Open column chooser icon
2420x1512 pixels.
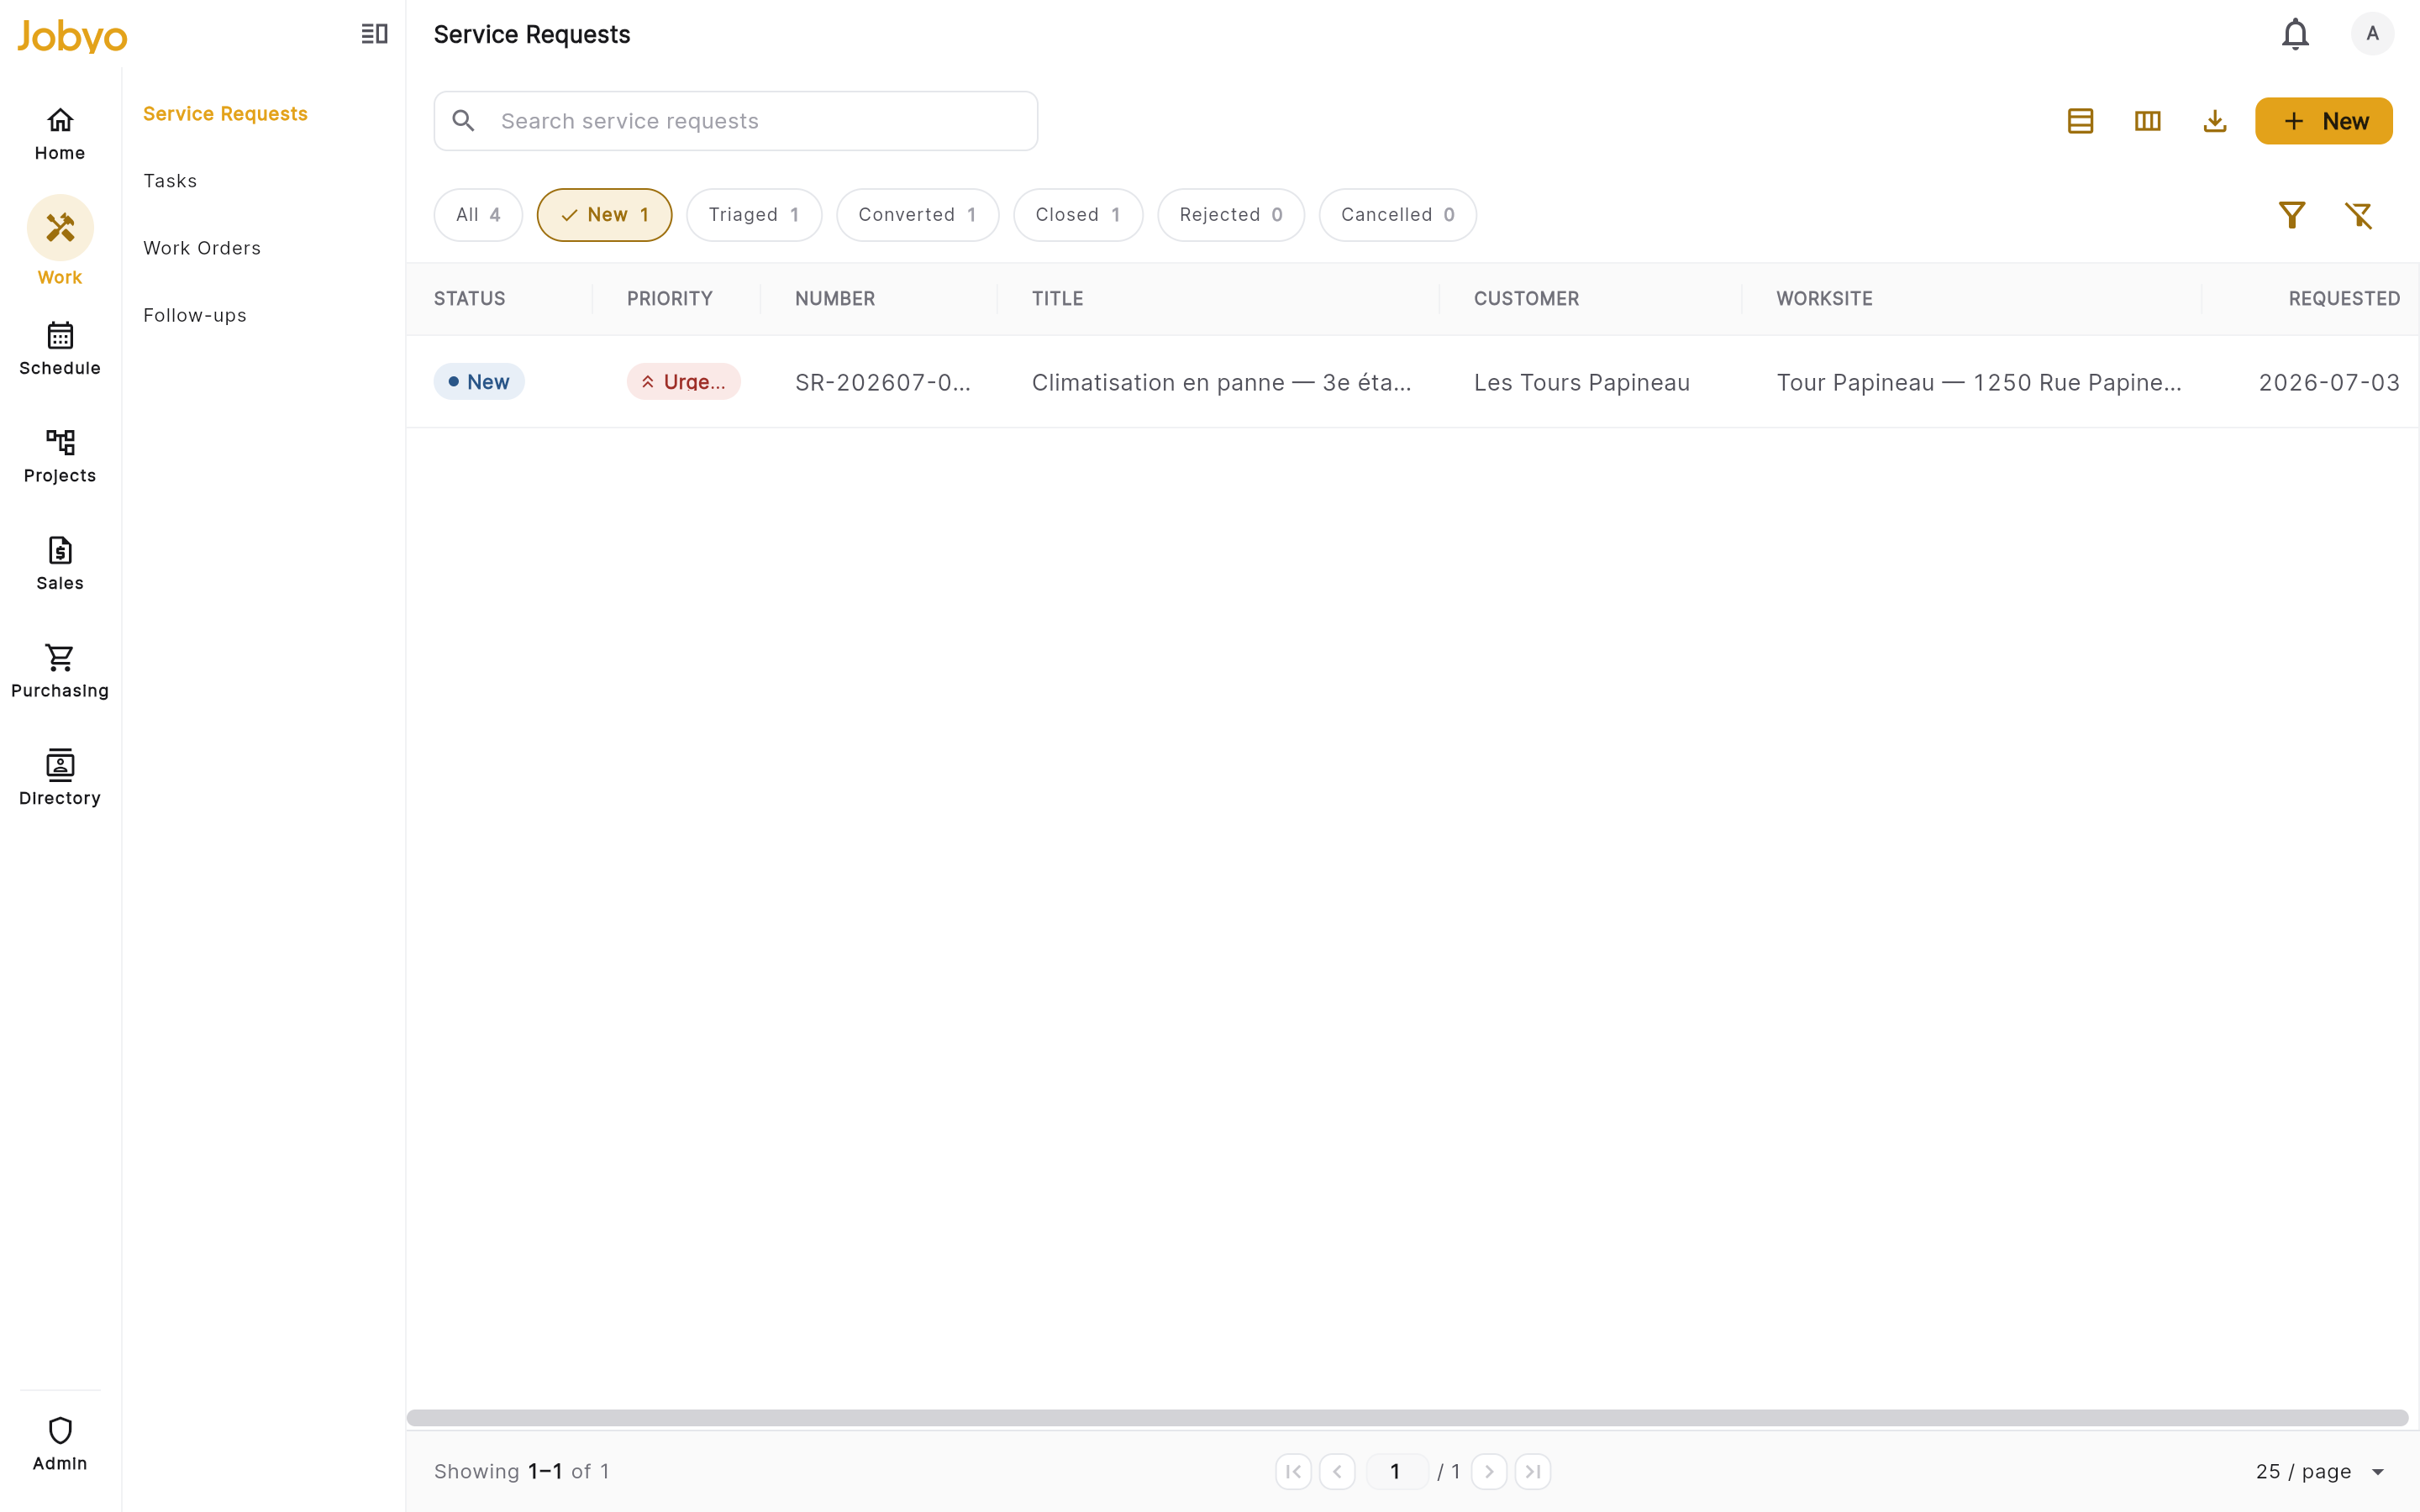[2147, 121]
